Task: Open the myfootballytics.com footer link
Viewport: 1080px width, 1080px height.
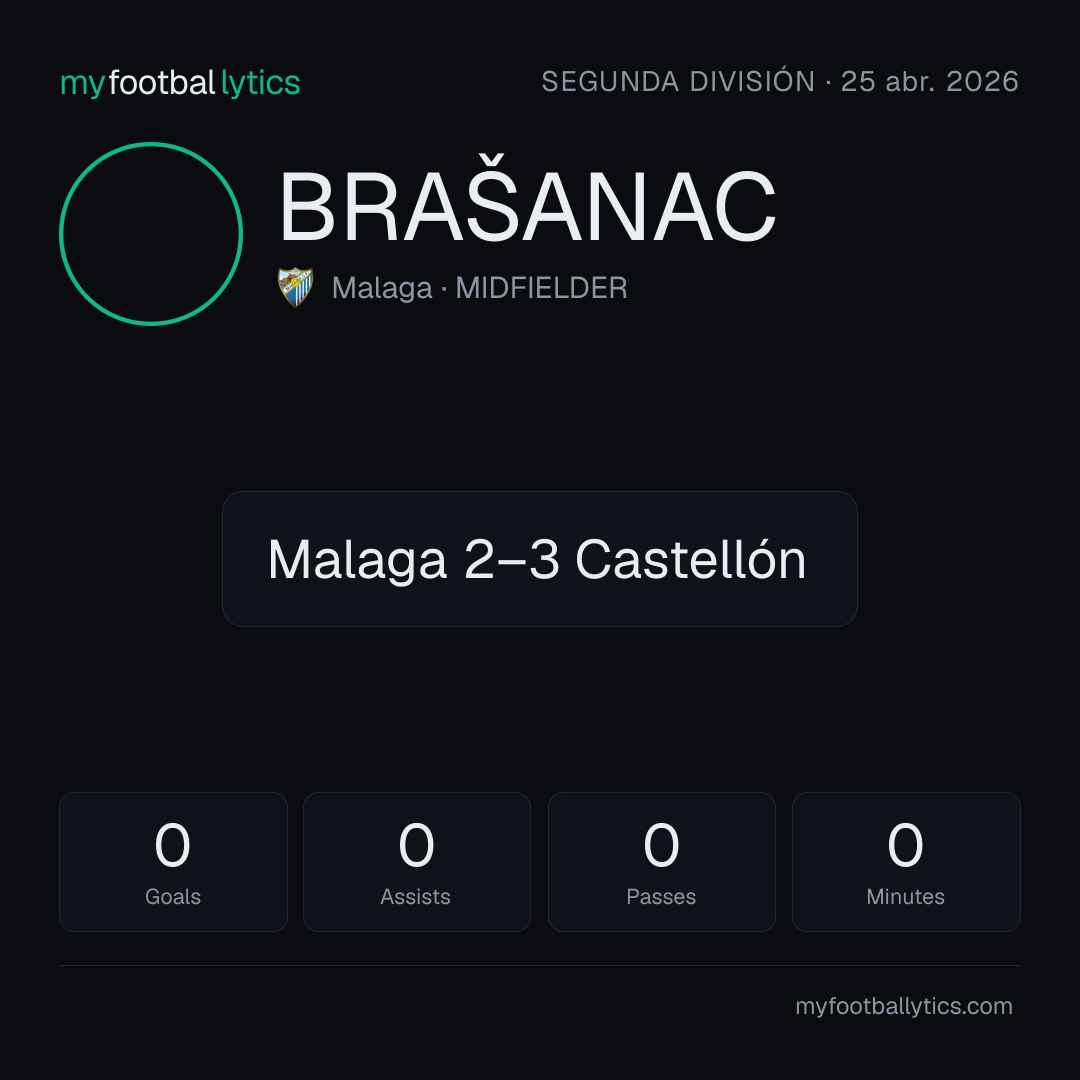Action: pyautogui.click(x=904, y=1006)
